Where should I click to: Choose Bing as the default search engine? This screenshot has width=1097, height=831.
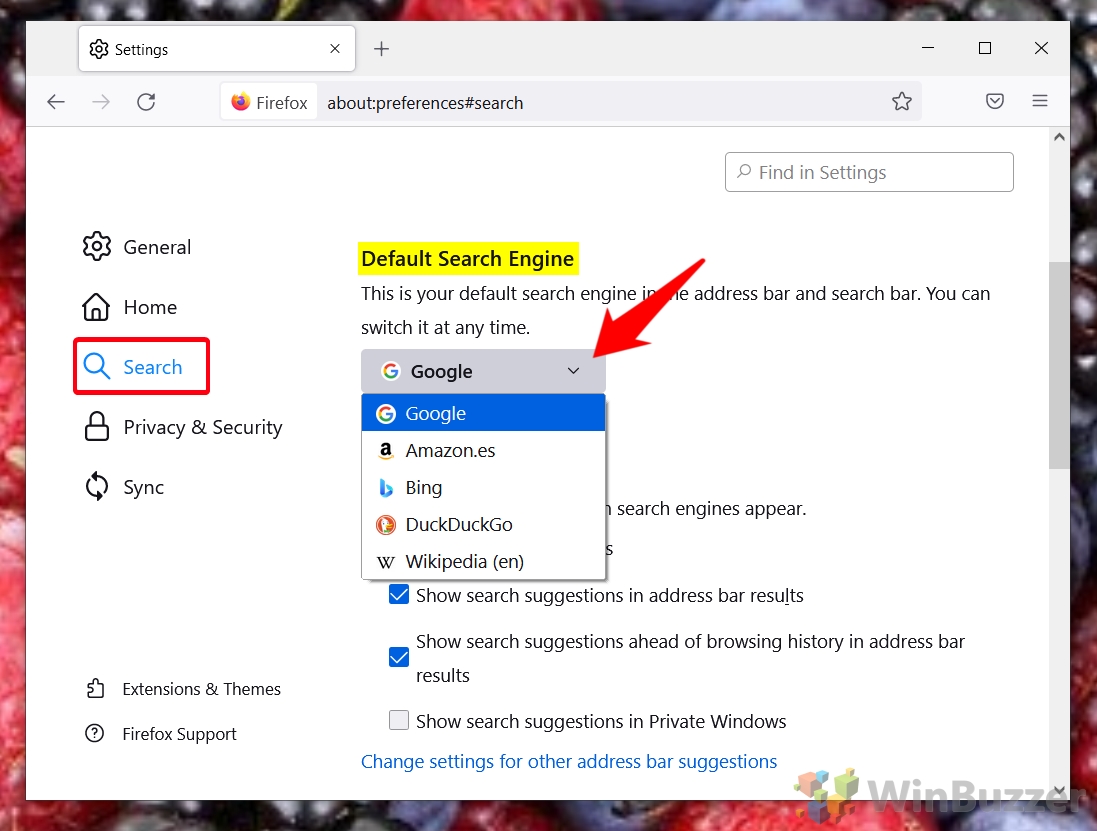483,488
